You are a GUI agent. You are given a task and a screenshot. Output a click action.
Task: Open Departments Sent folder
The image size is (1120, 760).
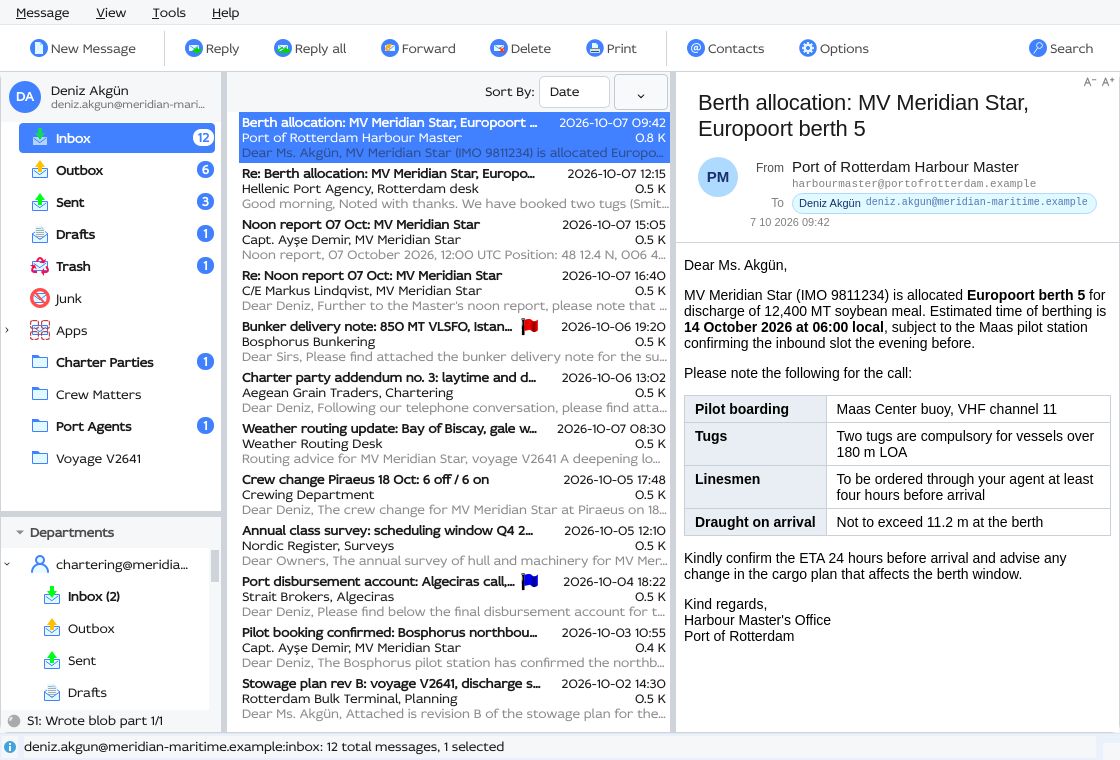tap(81, 661)
